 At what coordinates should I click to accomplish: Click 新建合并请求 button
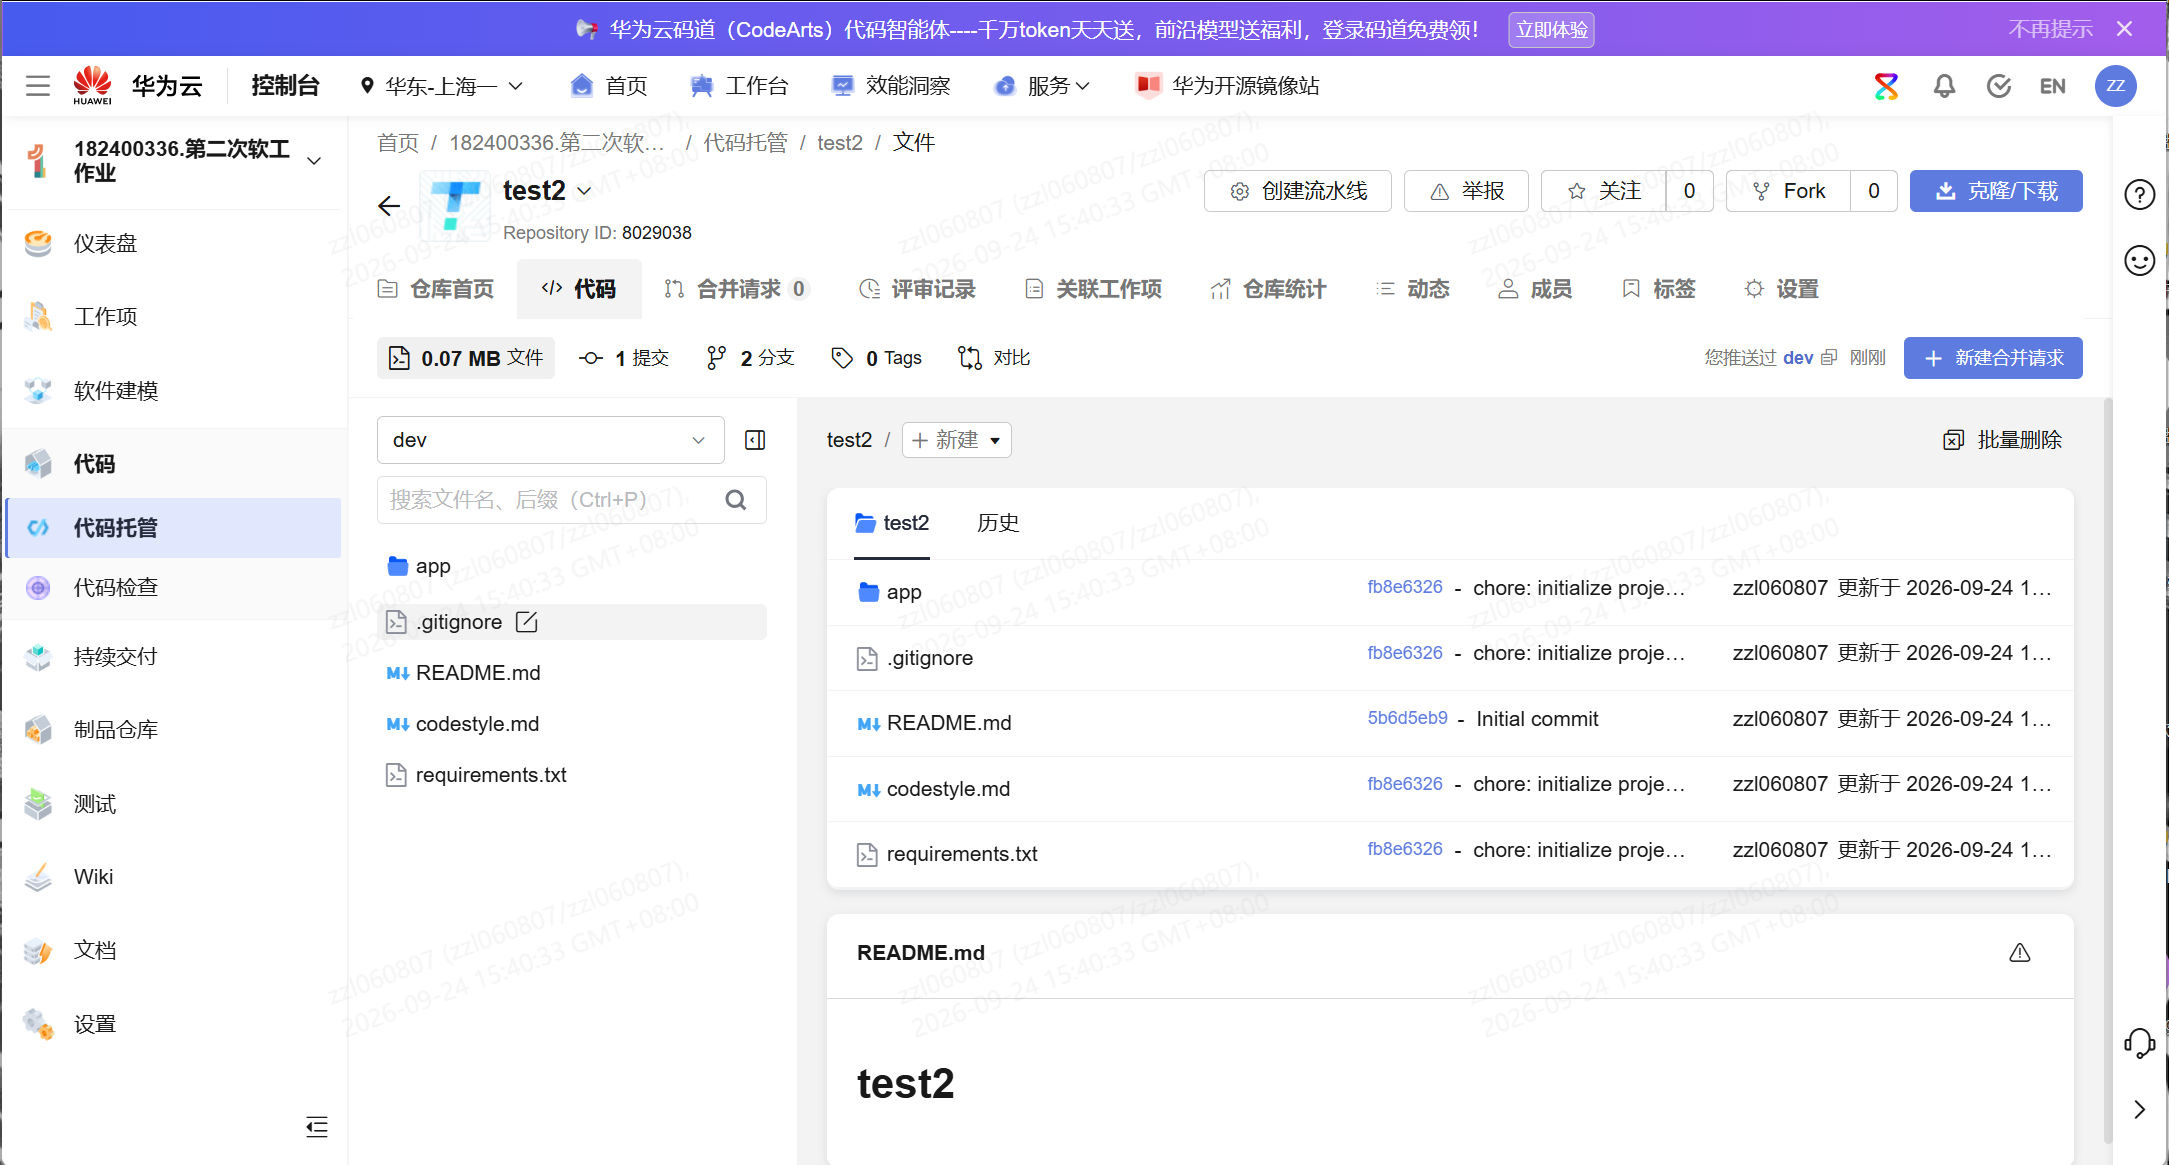click(1993, 358)
